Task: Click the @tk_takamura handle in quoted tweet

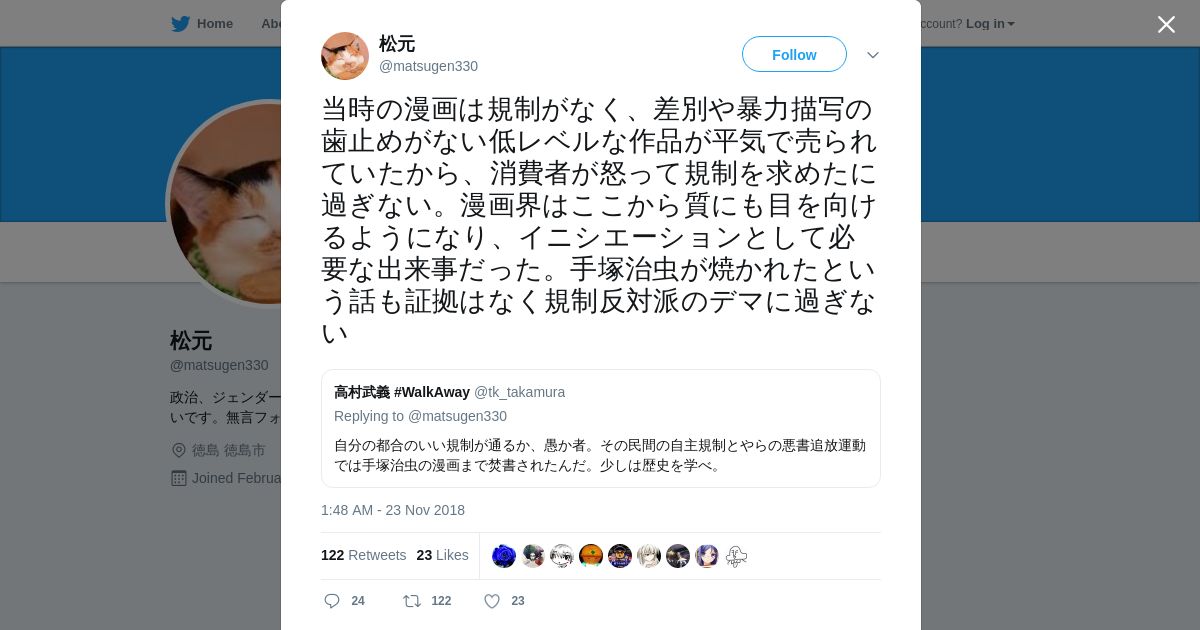Action: coord(519,392)
